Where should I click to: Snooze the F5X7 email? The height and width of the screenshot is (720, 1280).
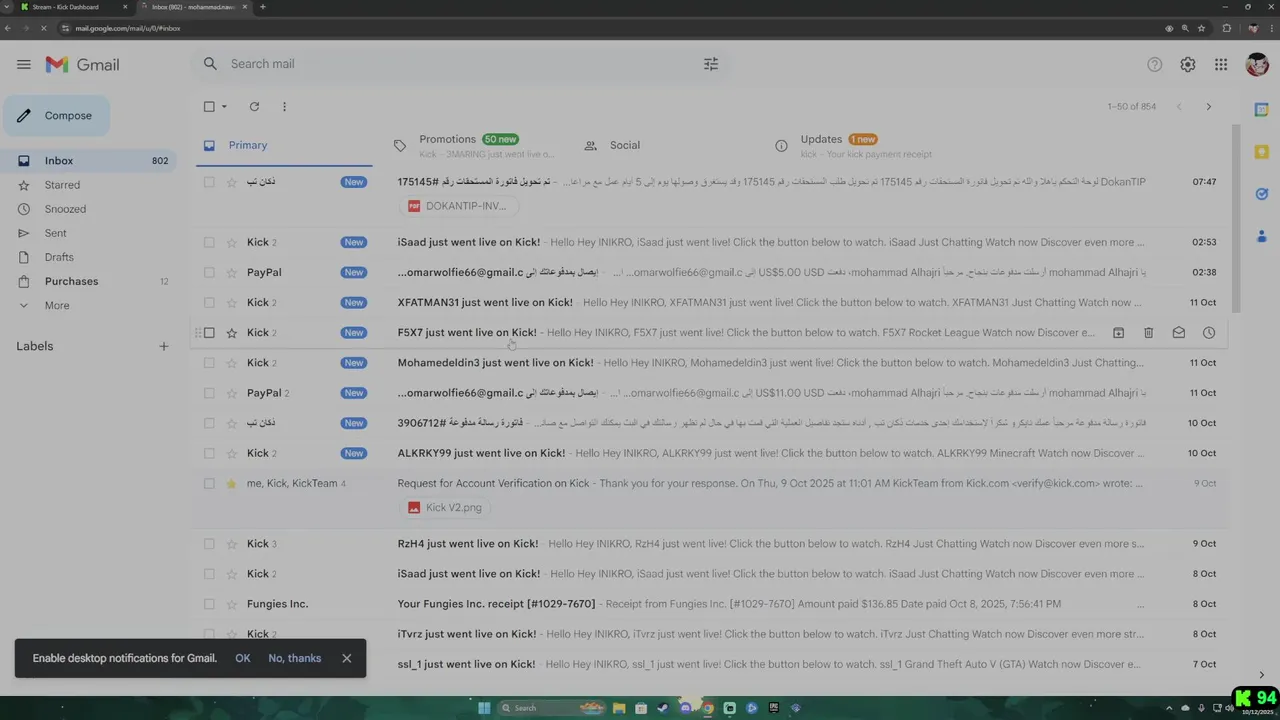[1208, 332]
